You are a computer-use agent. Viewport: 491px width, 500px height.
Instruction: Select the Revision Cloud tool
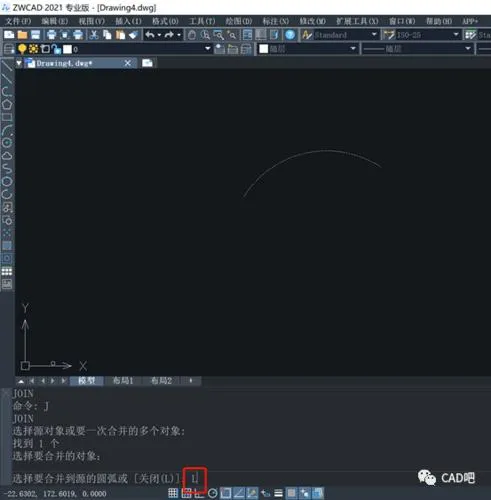pyautogui.click(x=7, y=156)
